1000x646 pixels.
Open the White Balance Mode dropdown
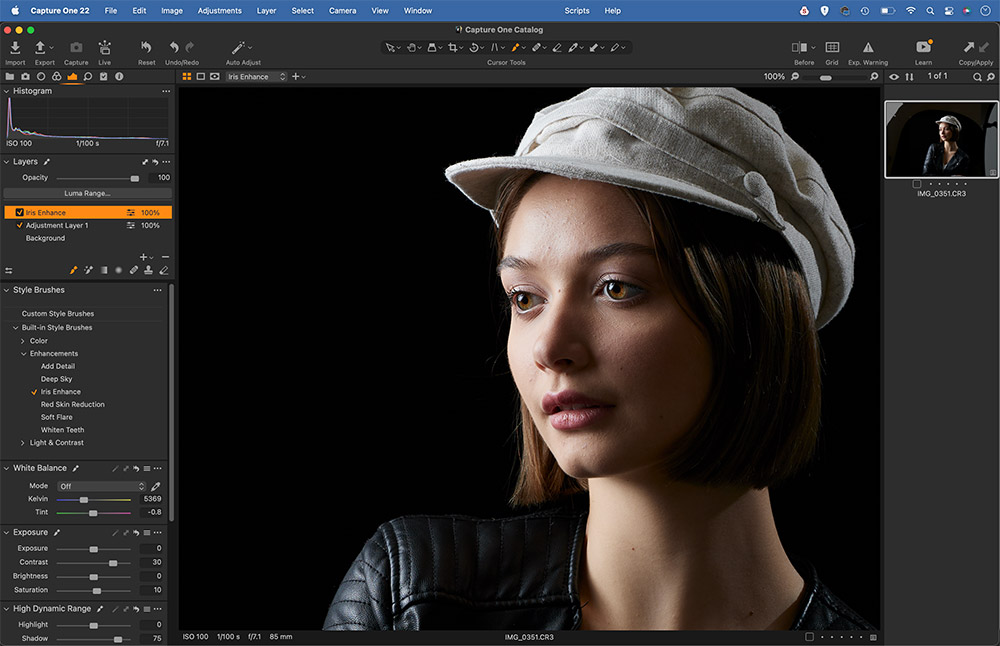pos(101,487)
